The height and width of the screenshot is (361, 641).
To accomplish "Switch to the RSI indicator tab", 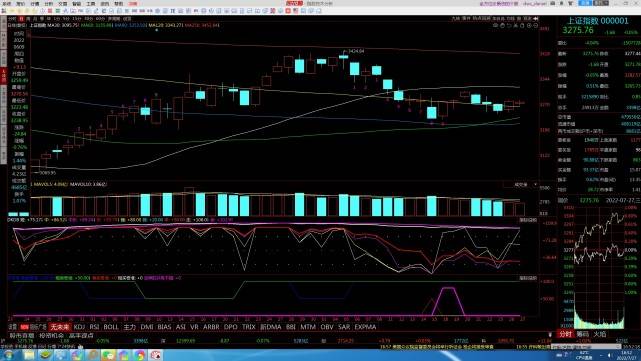I will (94, 327).
